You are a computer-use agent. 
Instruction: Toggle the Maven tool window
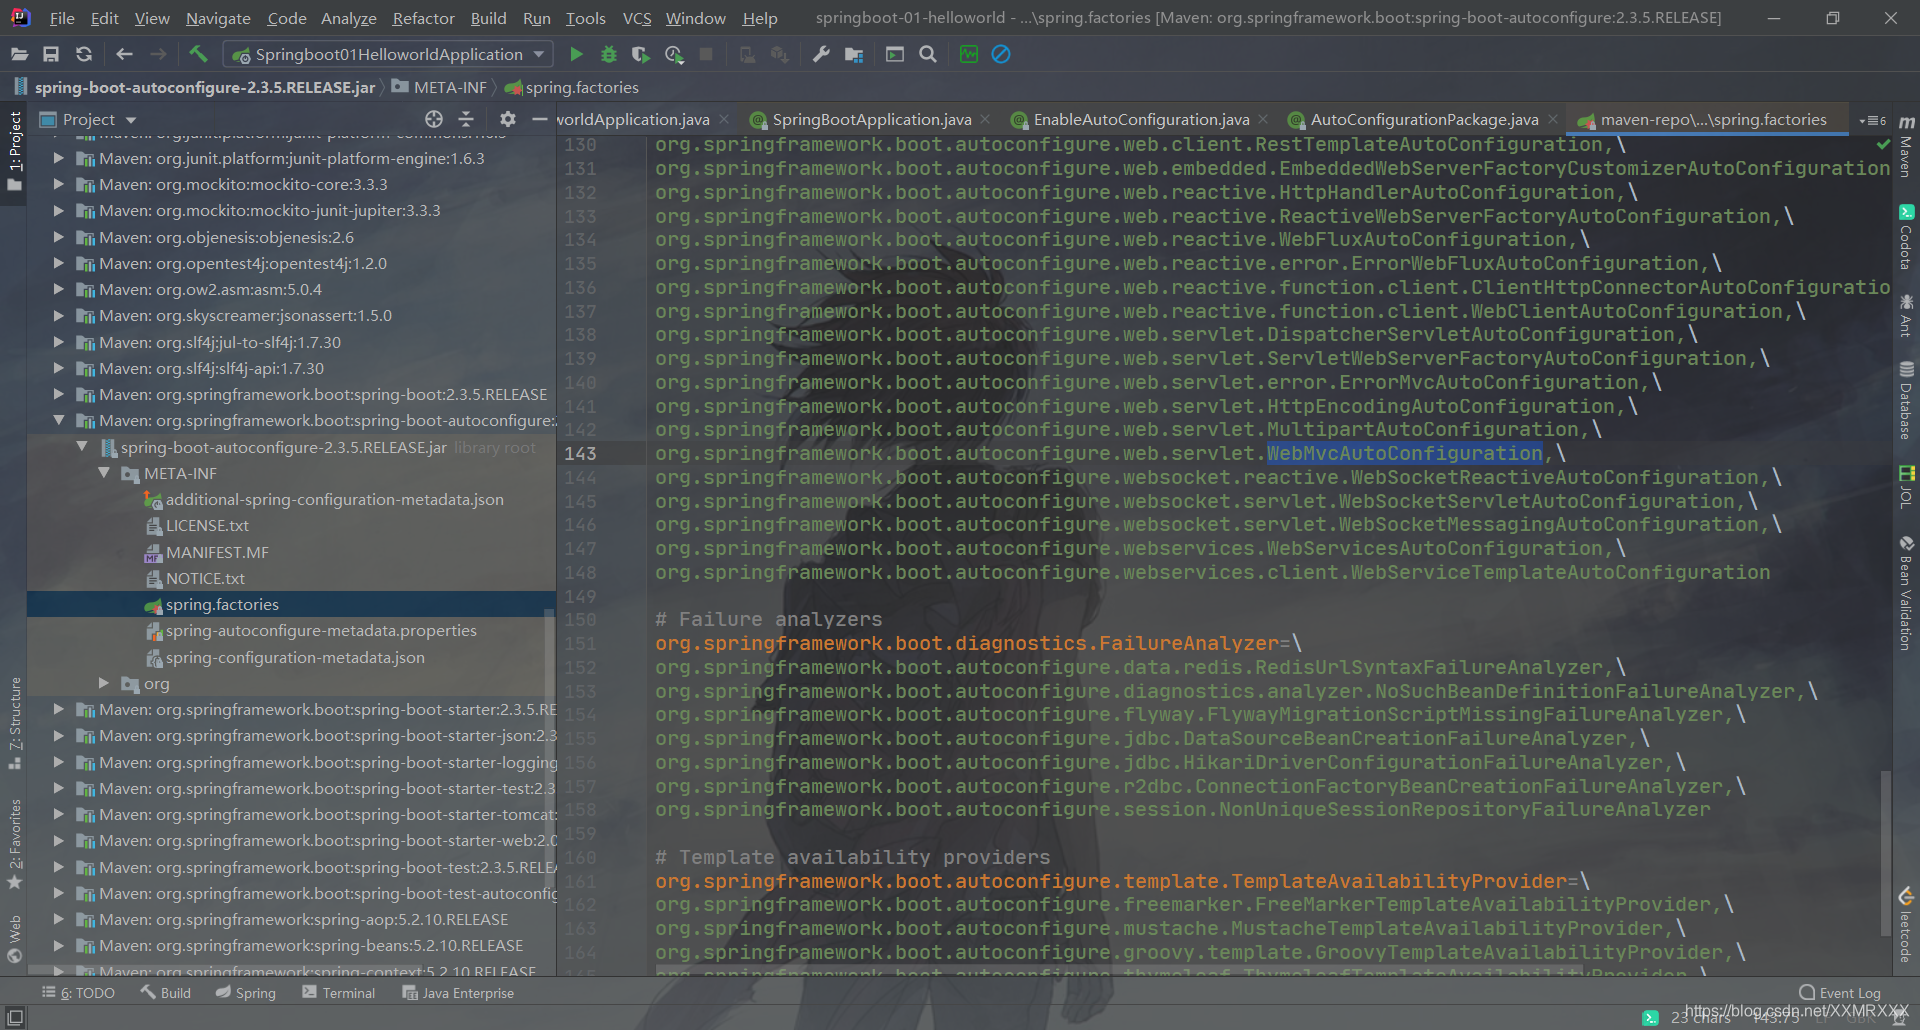click(x=1906, y=145)
